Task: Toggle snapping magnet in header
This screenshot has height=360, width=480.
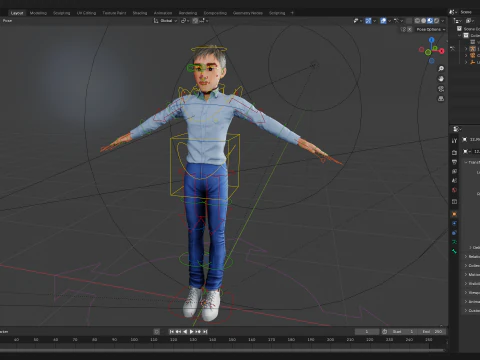Action: coord(195,21)
